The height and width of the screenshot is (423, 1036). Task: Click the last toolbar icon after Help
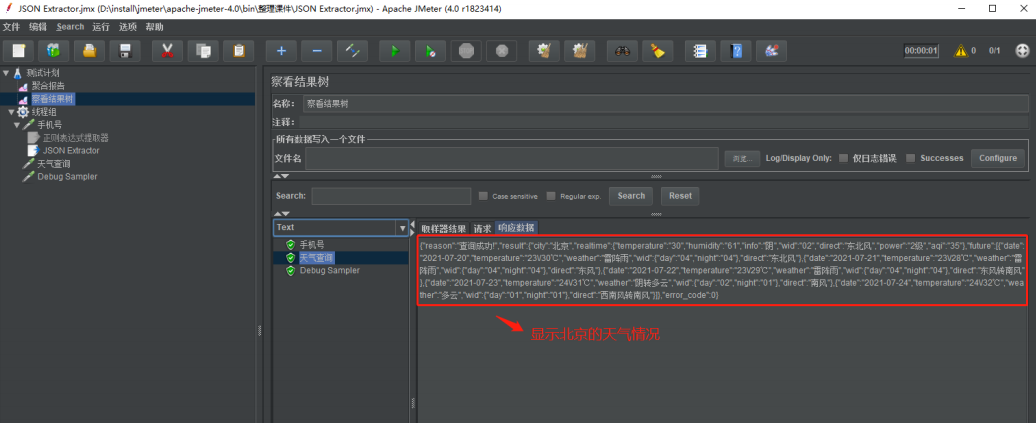click(772, 51)
